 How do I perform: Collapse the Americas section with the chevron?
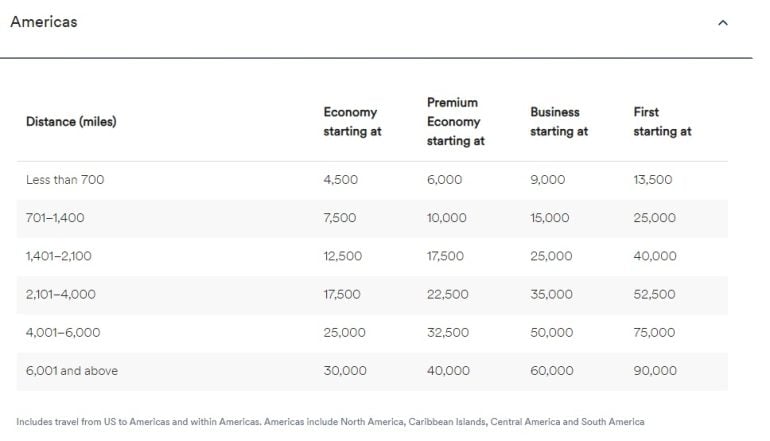point(723,23)
